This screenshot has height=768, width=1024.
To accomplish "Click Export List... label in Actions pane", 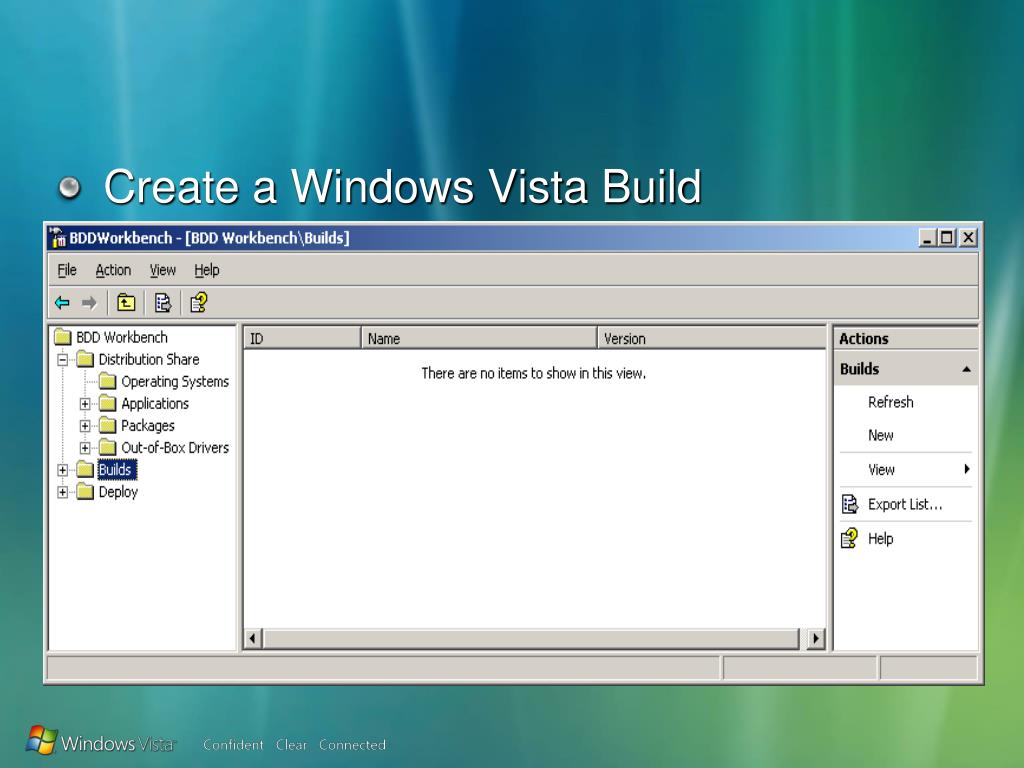I will [905, 504].
